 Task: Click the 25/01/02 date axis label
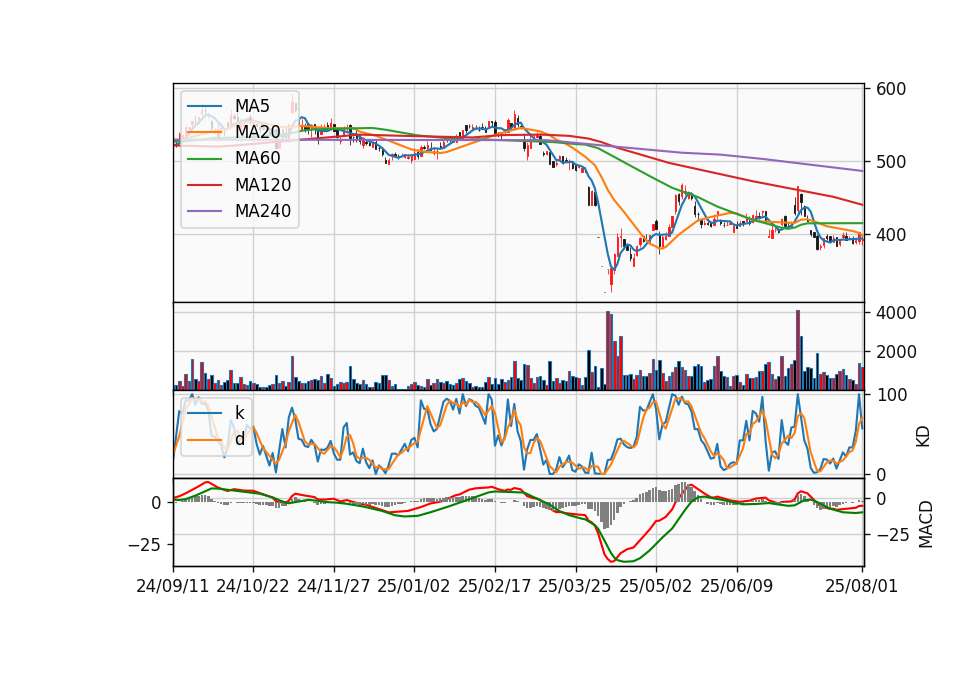tap(413, 586)
